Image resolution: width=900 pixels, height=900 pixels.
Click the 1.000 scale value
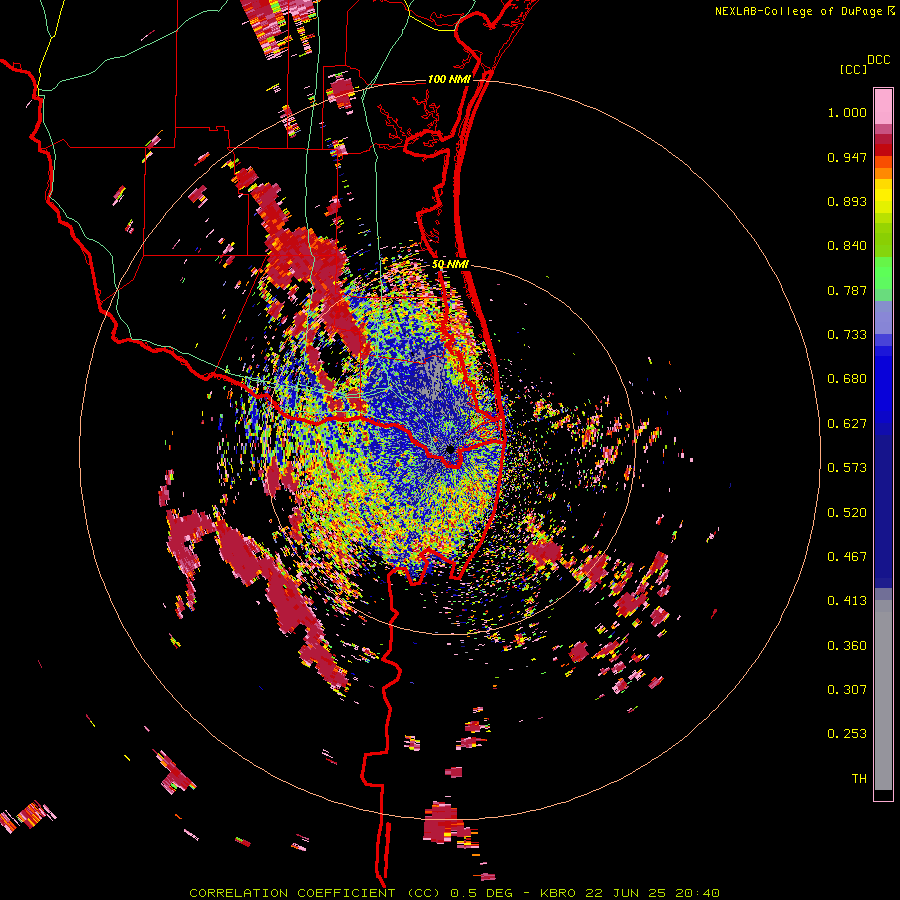click(x=847, y=112)
